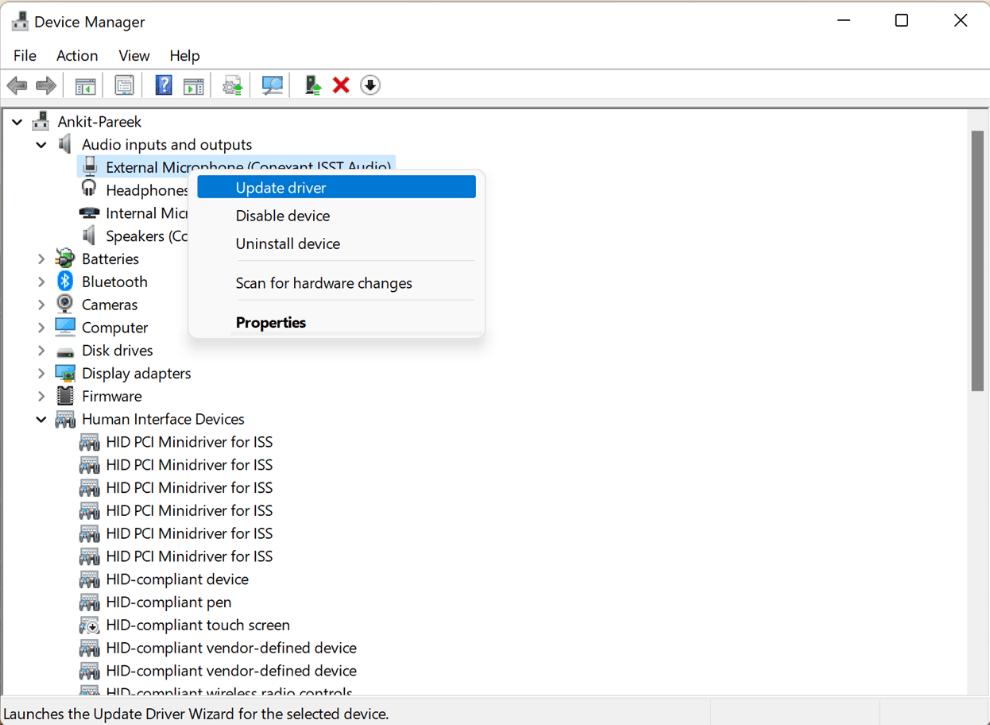Expand the Bluetooth category
Image resolution: width=990 pixels, height=725 pixels.
click(x=41, y=282)
